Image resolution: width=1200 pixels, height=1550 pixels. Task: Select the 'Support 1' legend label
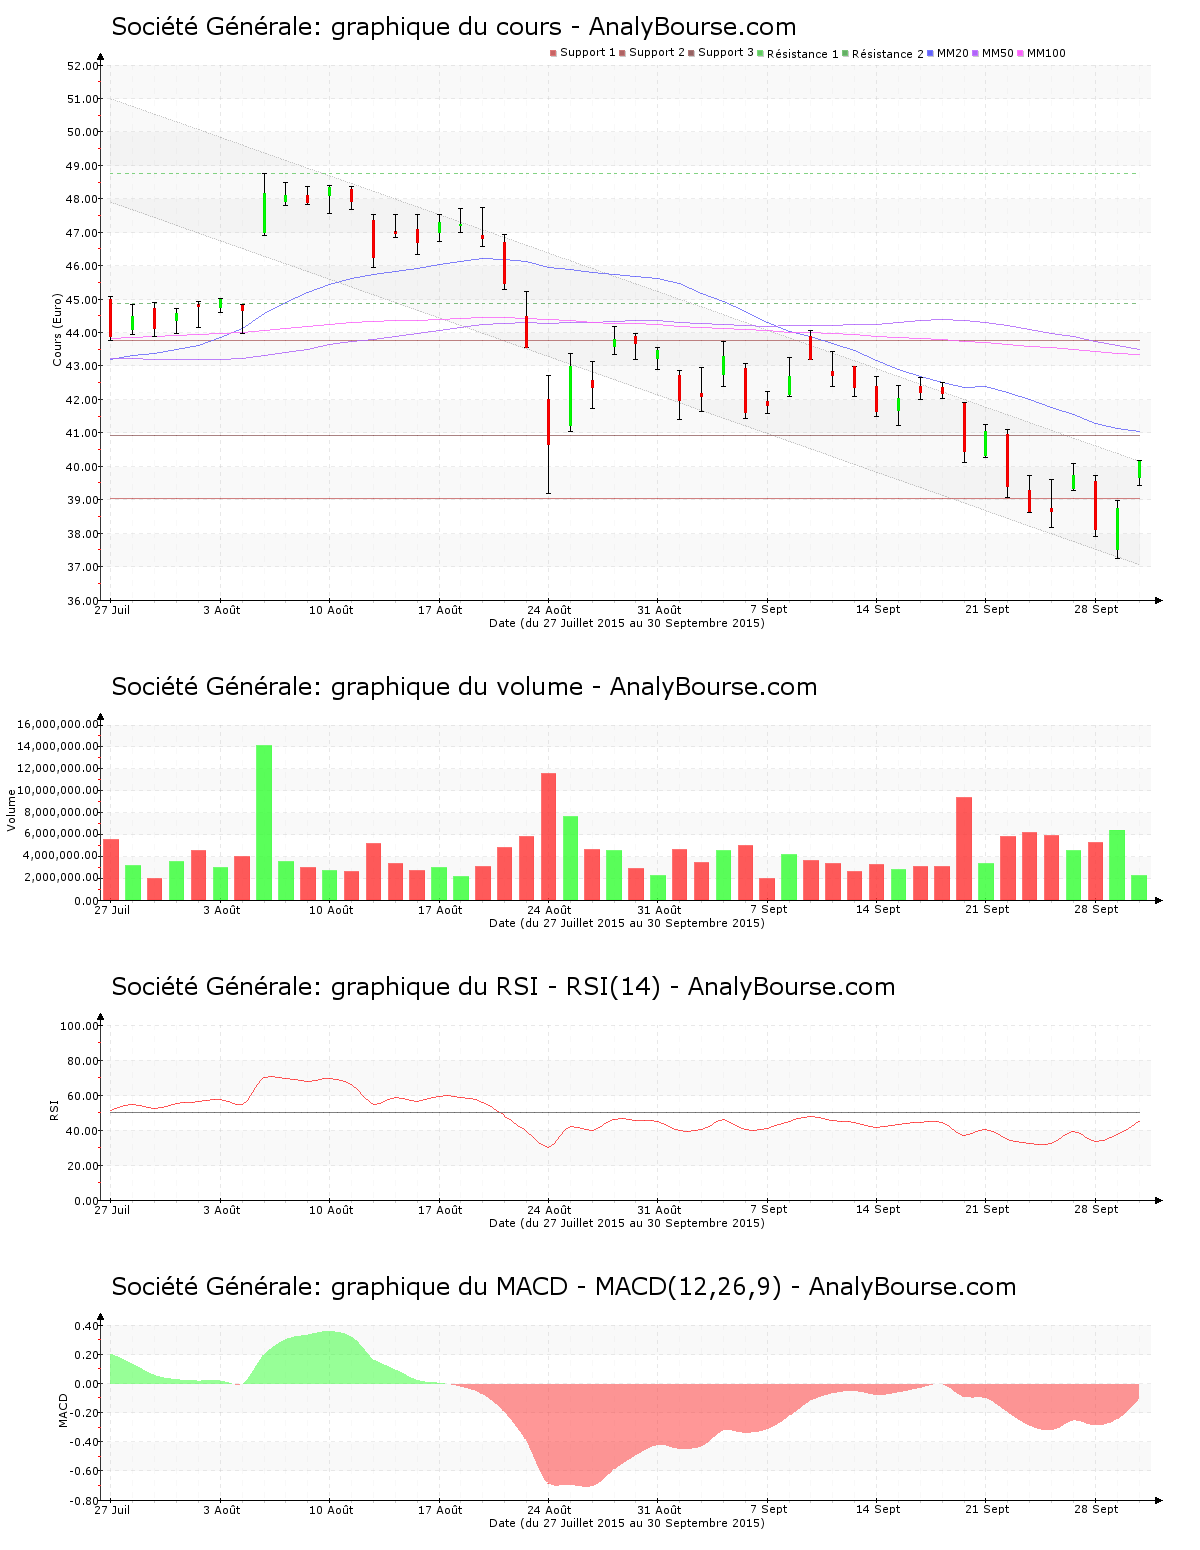[x=588, y=53]
